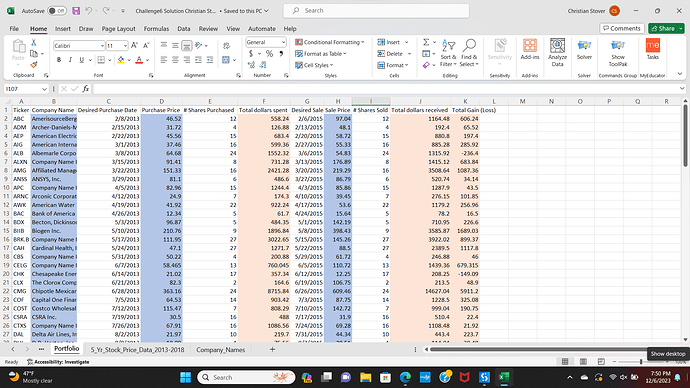690x388 pixels.
Task: Click the Comma Style icon
Action: pos(281,54)
